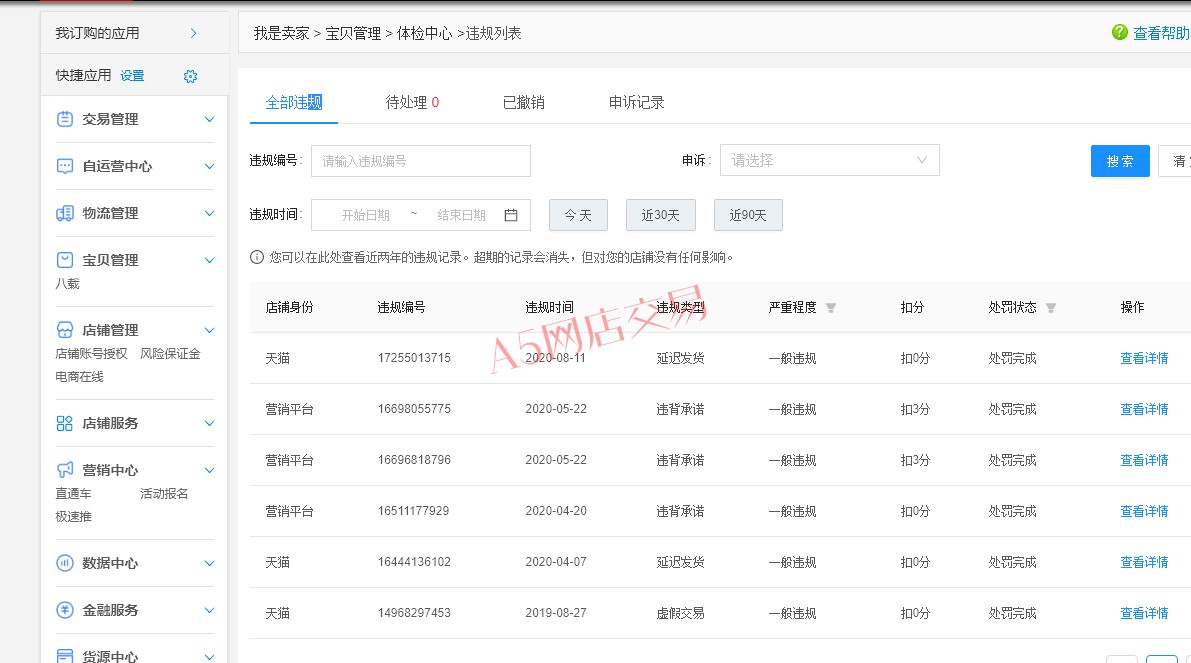Expand the 交易管理 chevron

coord(210,119)
